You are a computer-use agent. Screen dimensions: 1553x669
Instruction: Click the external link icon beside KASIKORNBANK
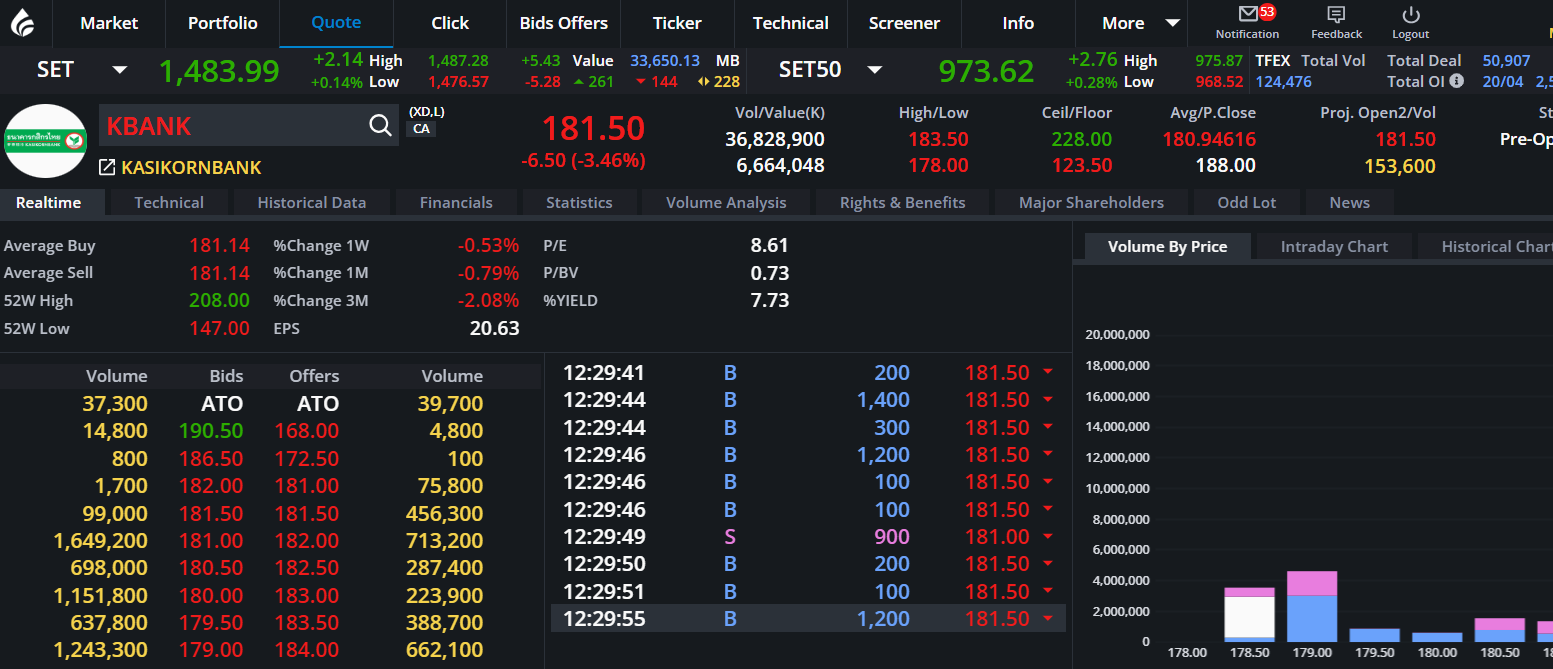tap(107, 168)
